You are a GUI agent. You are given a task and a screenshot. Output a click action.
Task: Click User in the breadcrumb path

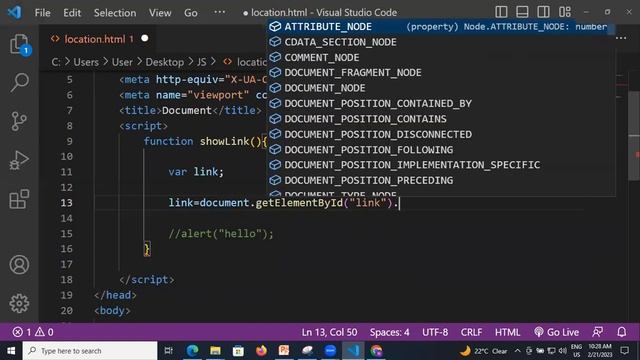point(122,62)
